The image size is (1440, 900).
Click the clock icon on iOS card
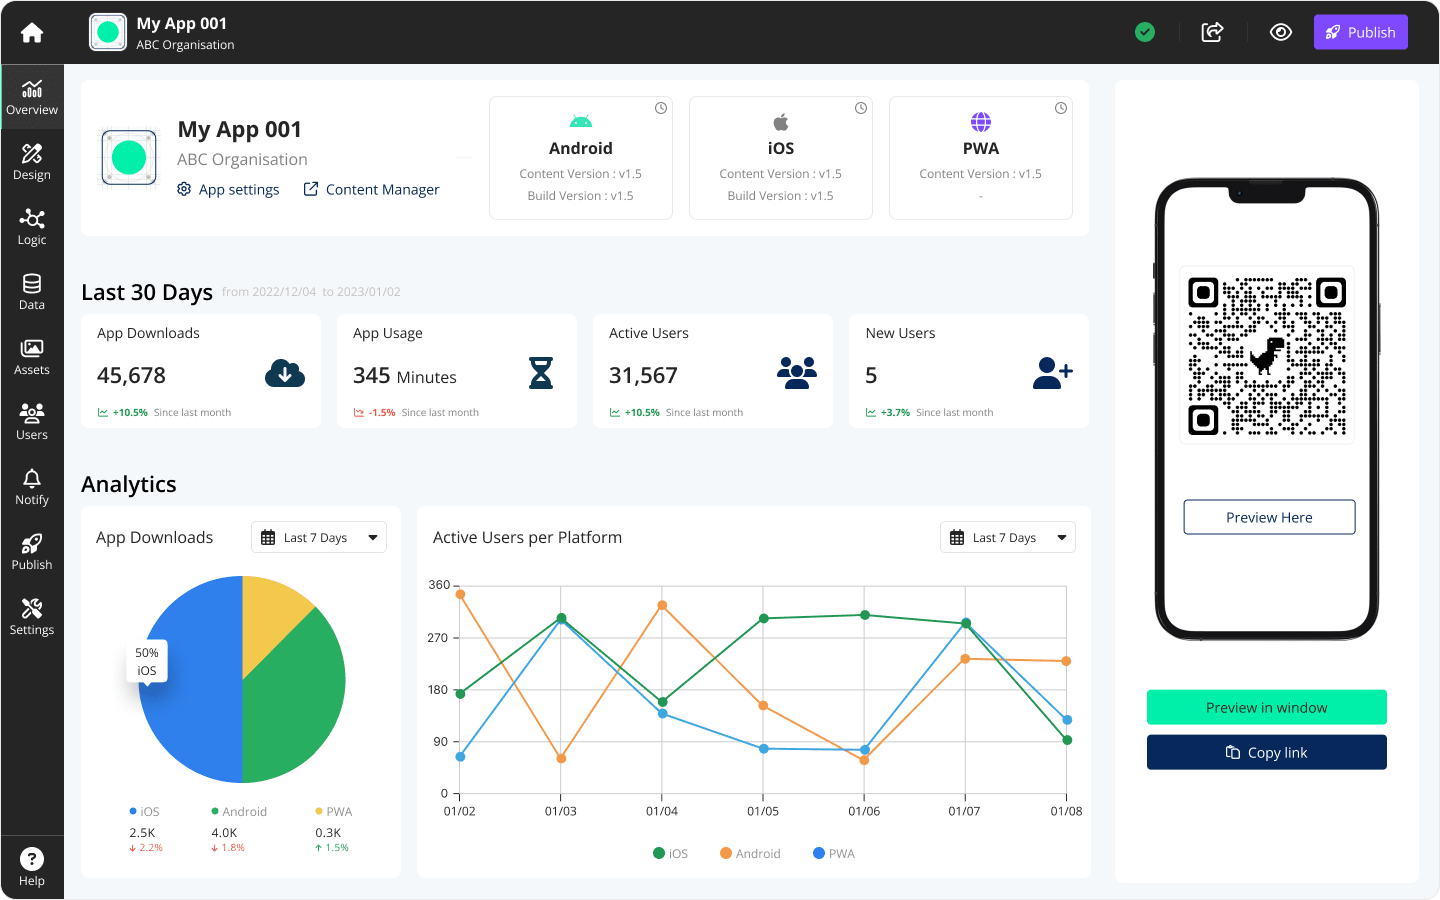(x=861, y=108)
